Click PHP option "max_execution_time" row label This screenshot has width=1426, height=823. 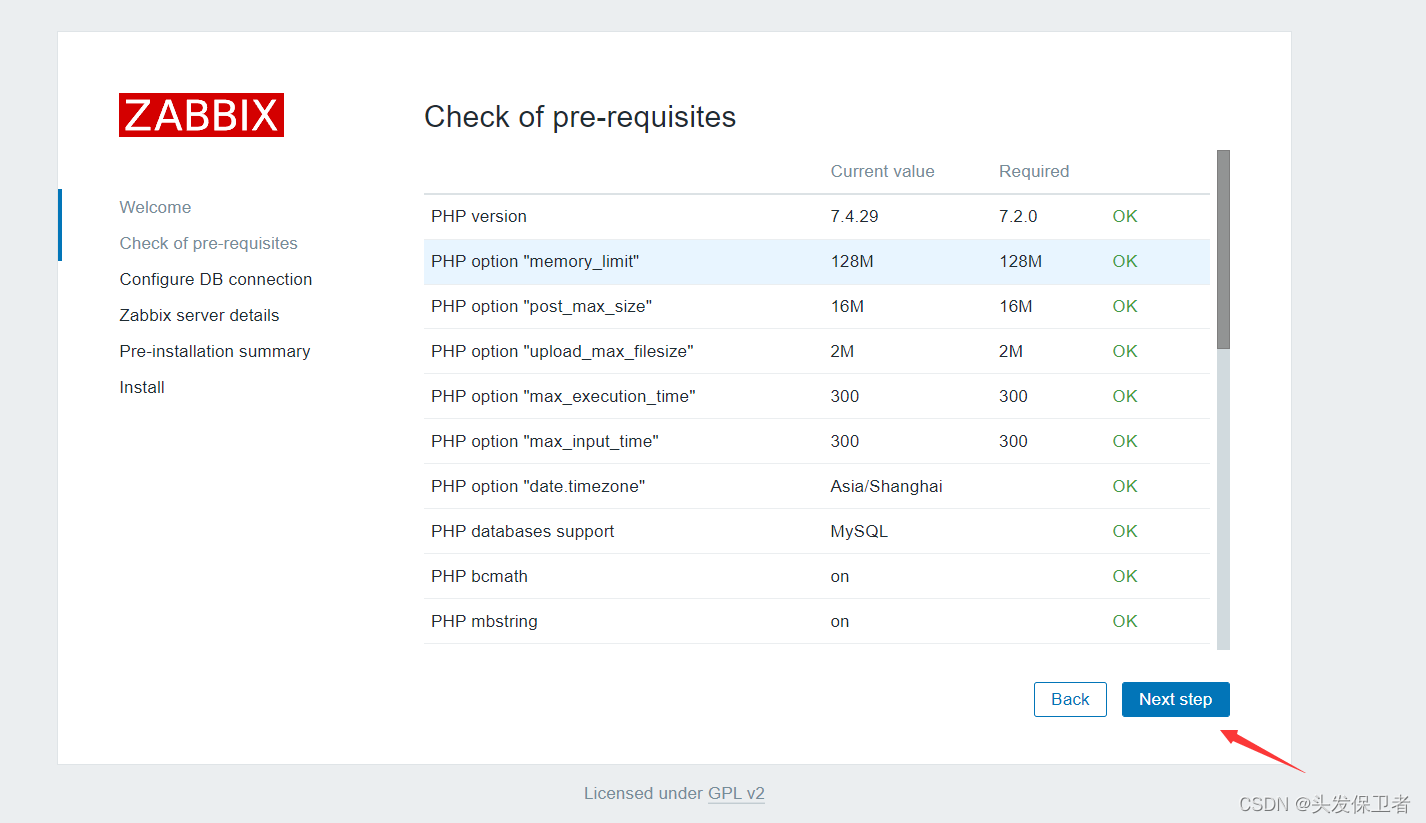[563, 396]
